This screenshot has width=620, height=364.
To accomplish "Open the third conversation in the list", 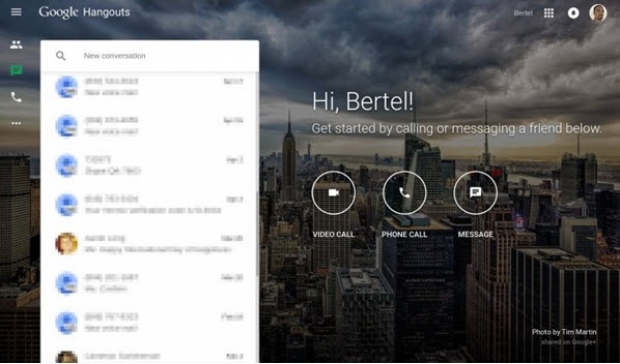I will [x=150, y=165].
